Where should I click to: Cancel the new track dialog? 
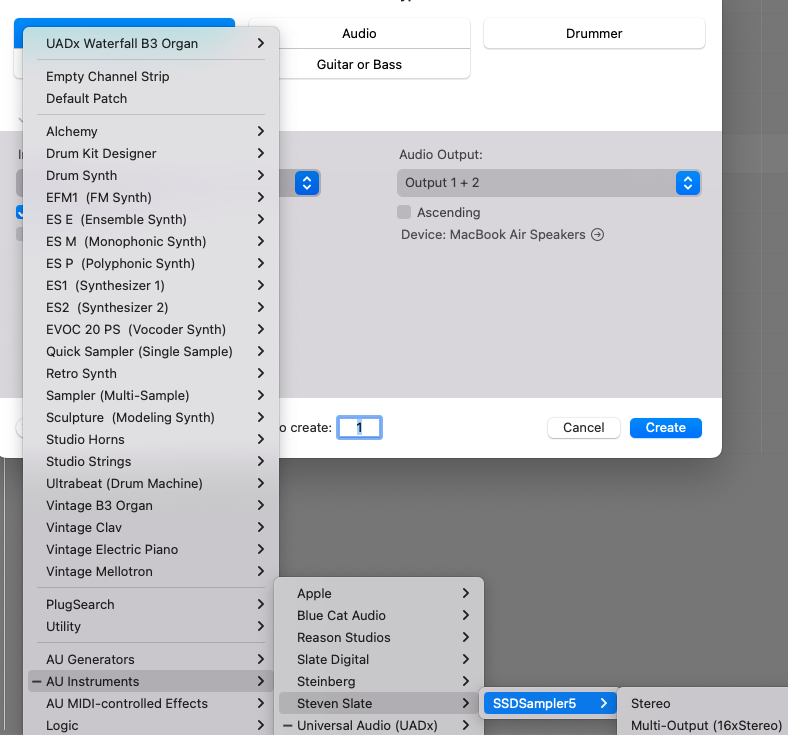583,428
